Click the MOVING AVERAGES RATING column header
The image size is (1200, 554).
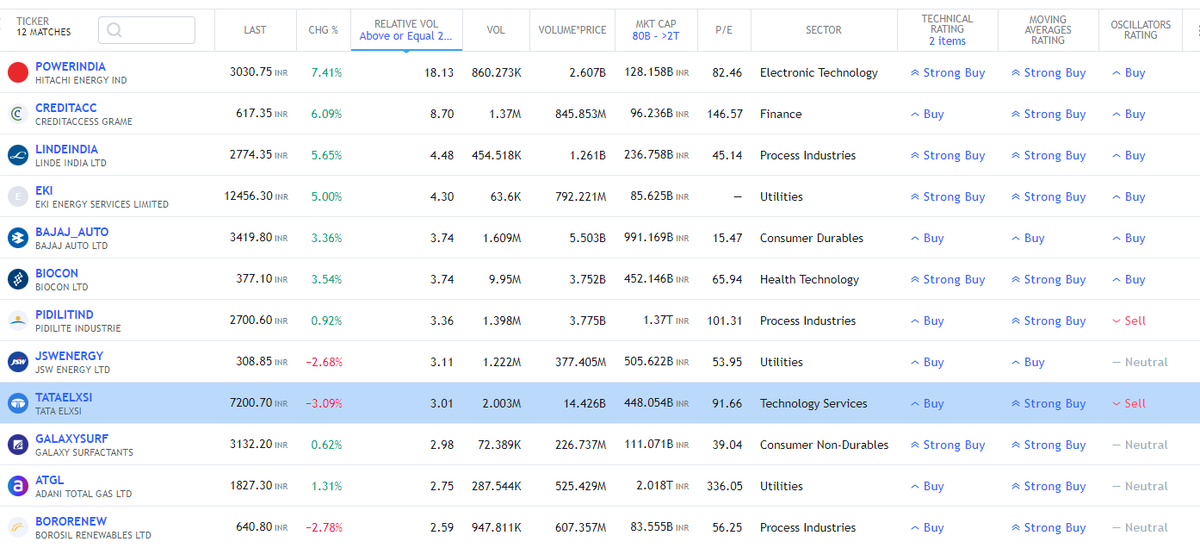coord(1047,30)
